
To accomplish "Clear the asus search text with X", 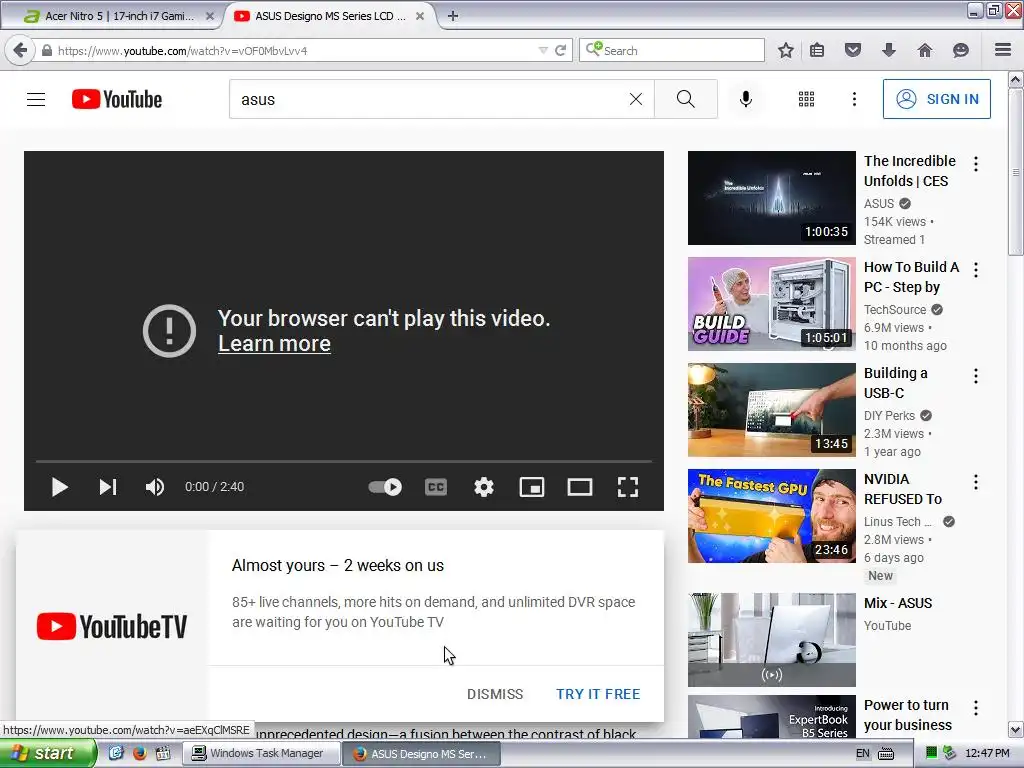I will click(635, 99).
